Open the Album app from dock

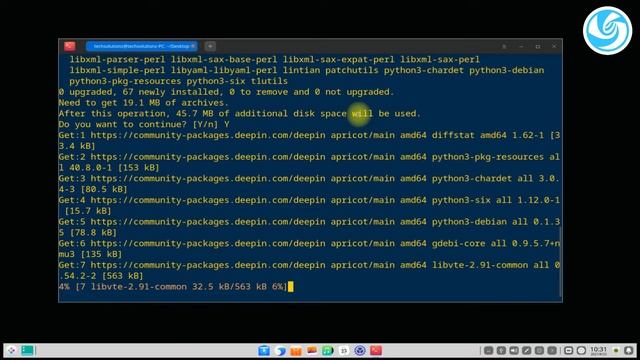312,350
